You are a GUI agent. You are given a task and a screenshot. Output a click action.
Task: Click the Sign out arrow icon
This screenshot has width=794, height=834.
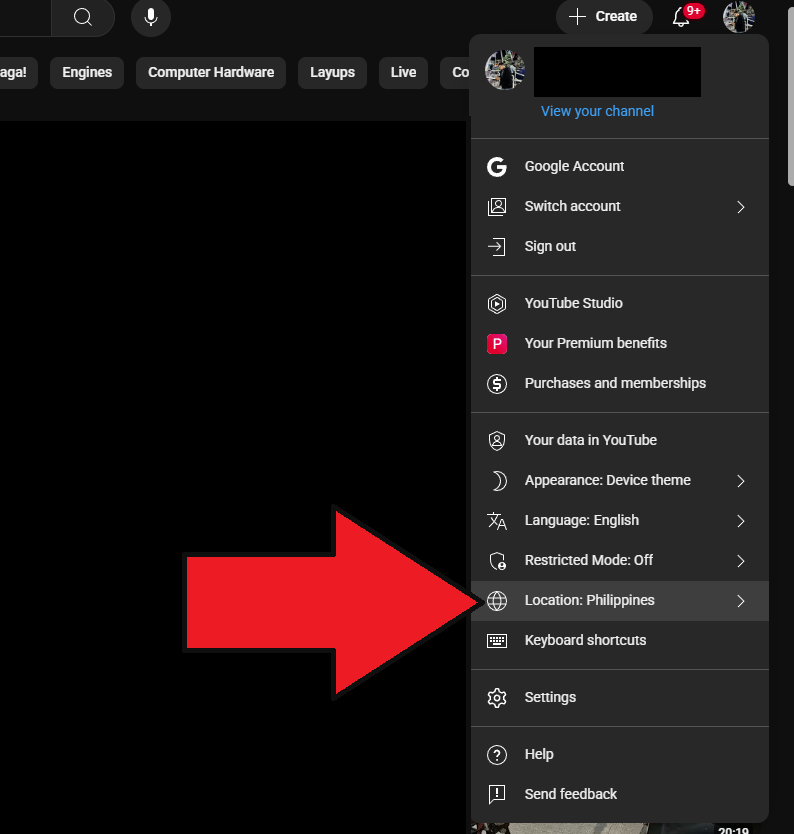(x=497, y=246)
